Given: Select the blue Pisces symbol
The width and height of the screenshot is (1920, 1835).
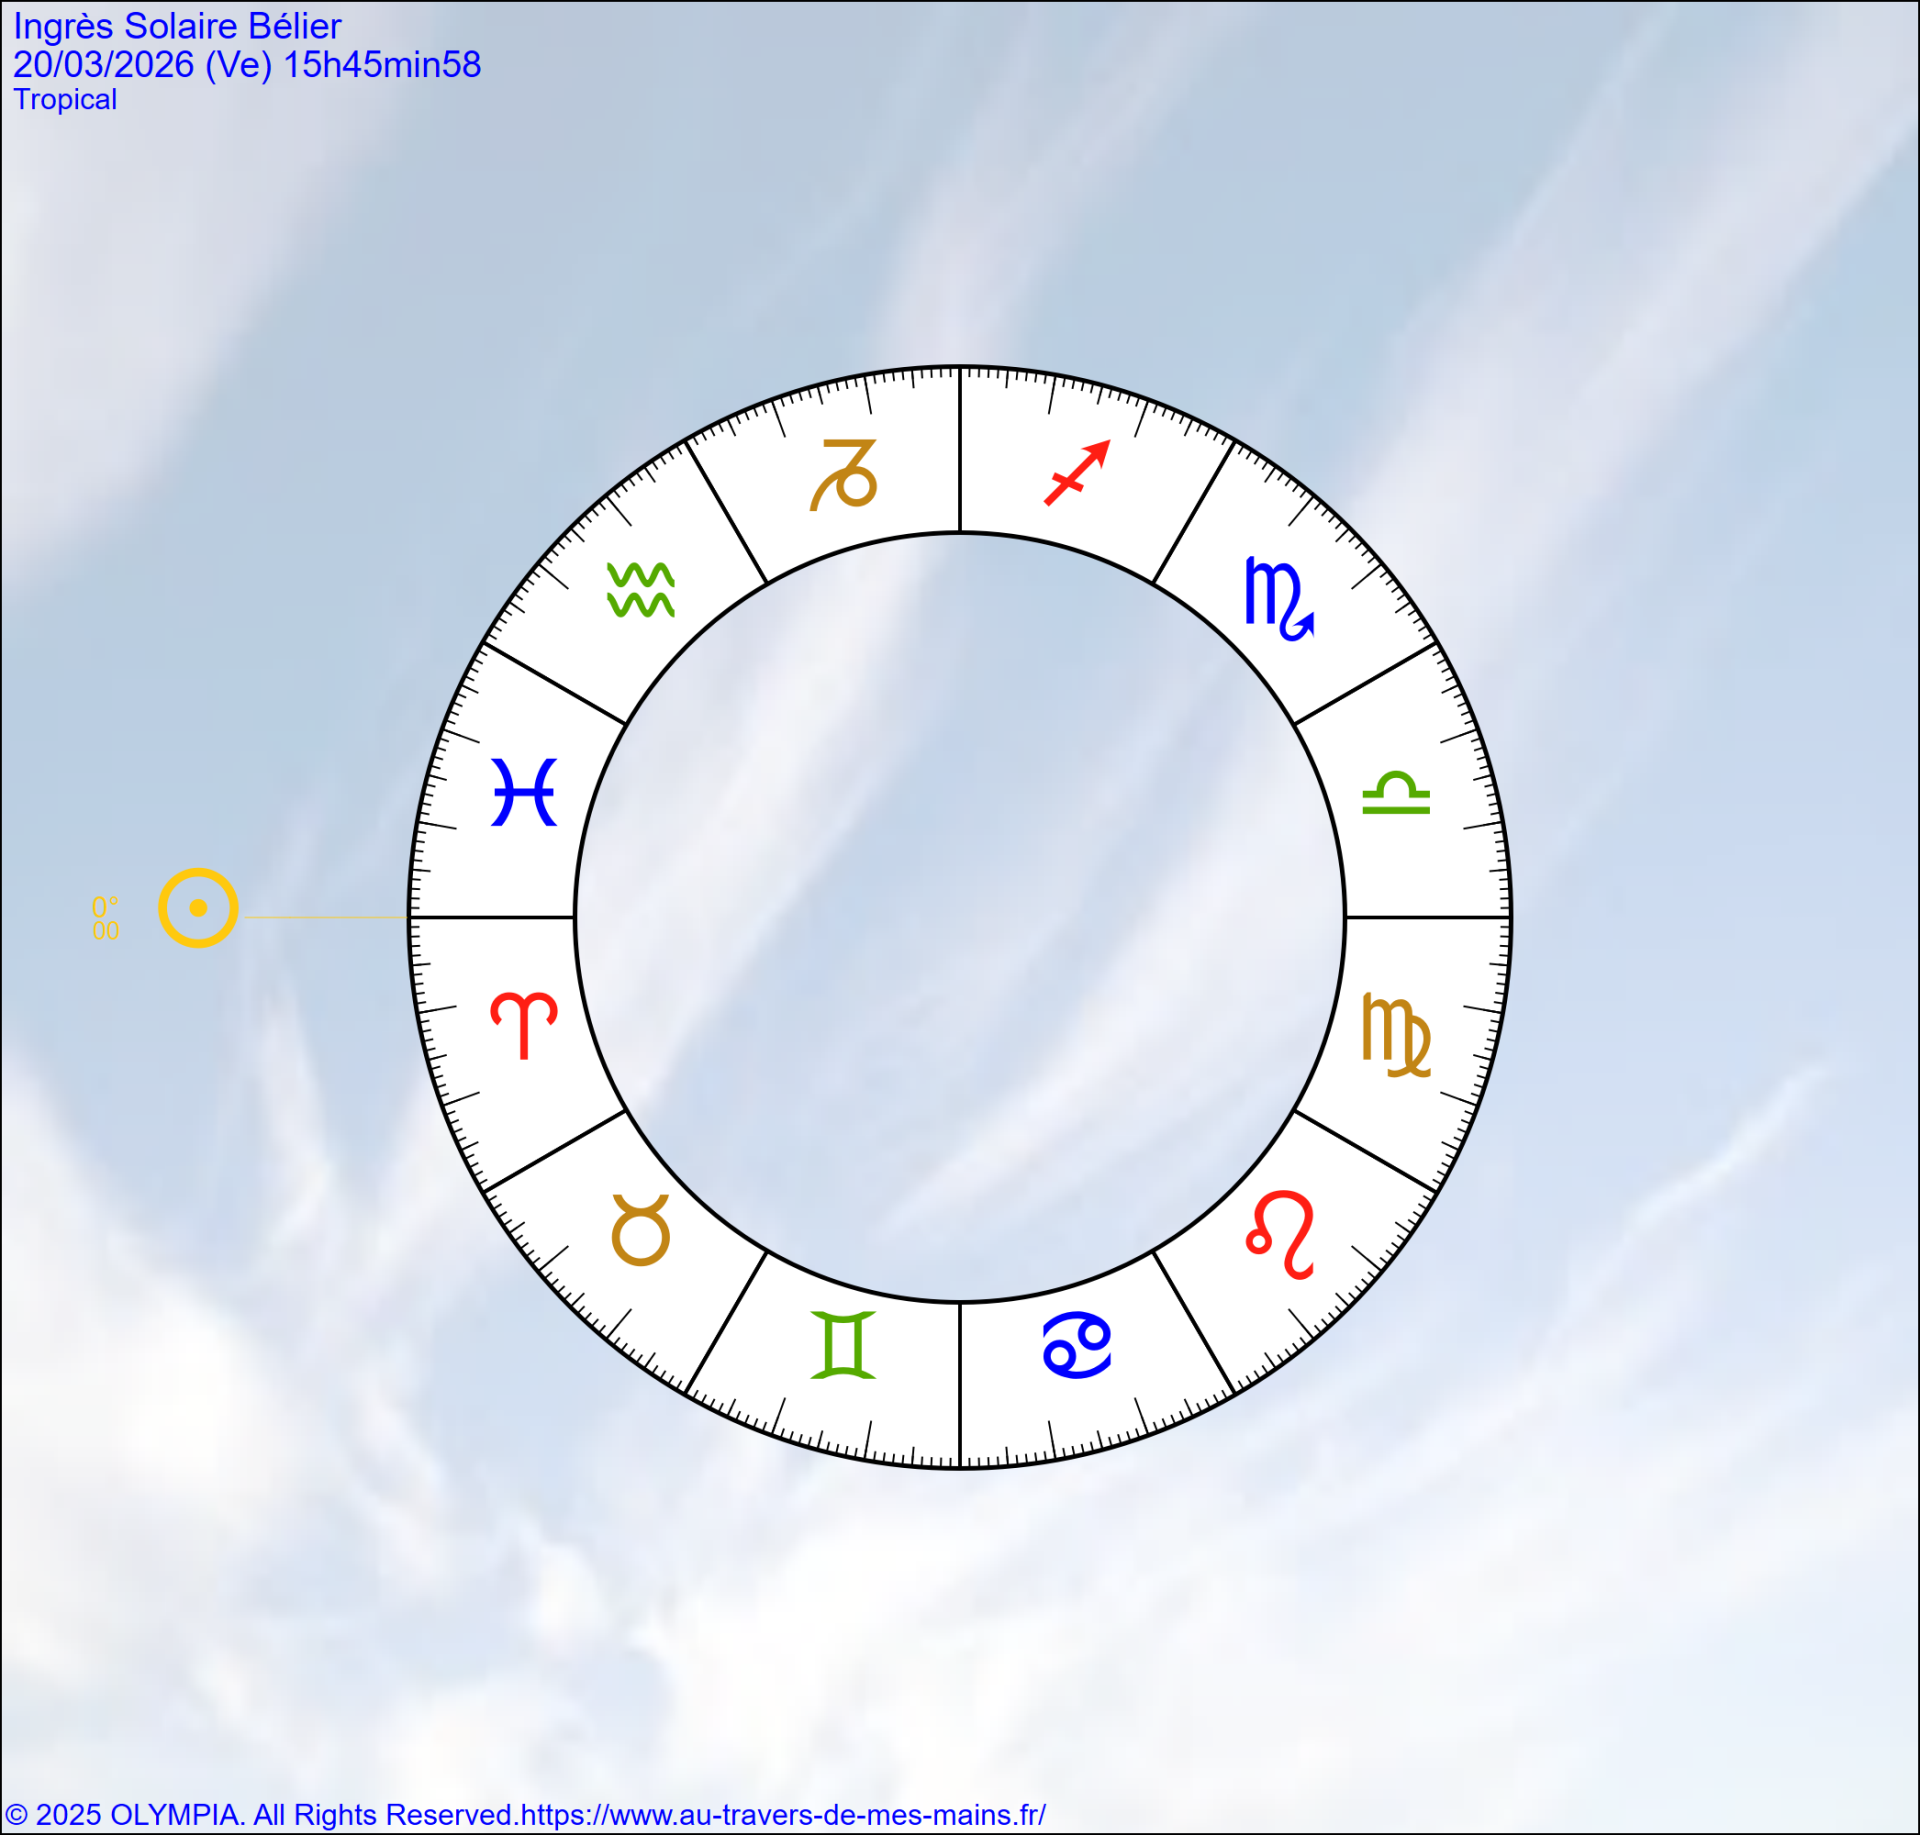Looking at the screenshot, I should (x=524, y=792).
